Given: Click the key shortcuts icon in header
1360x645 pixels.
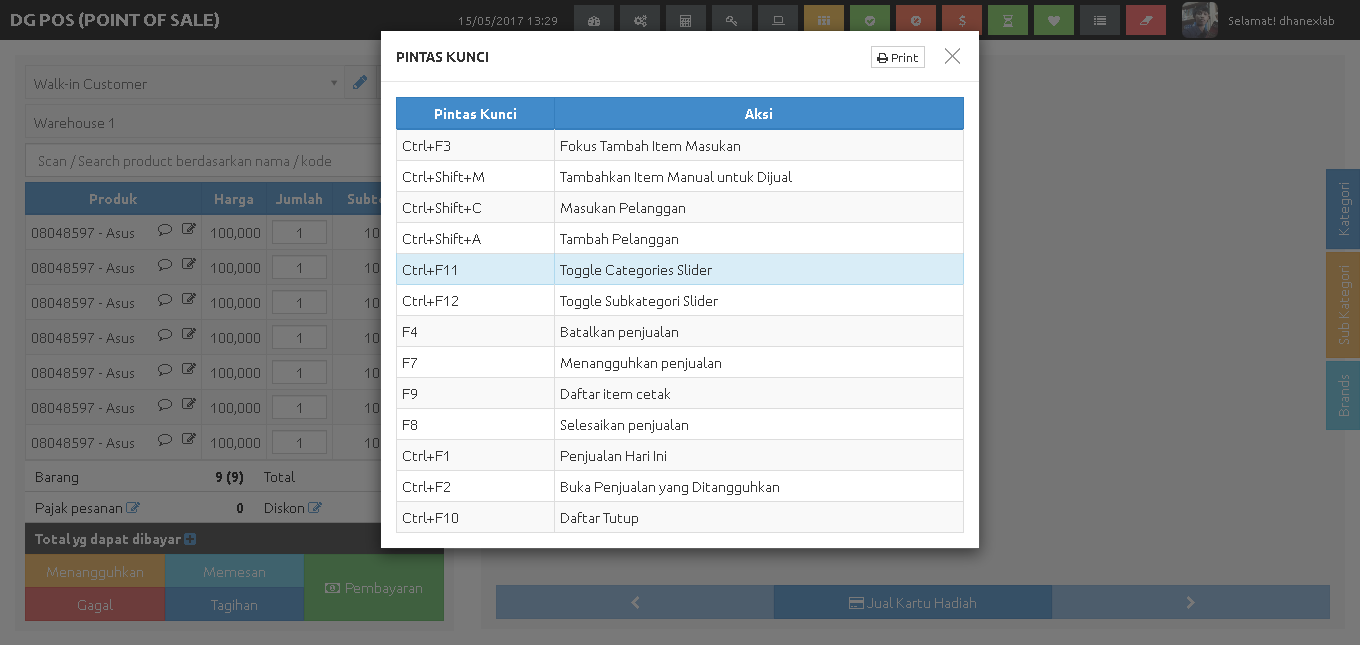Looking at the screenshot, I should pos(732,20).
